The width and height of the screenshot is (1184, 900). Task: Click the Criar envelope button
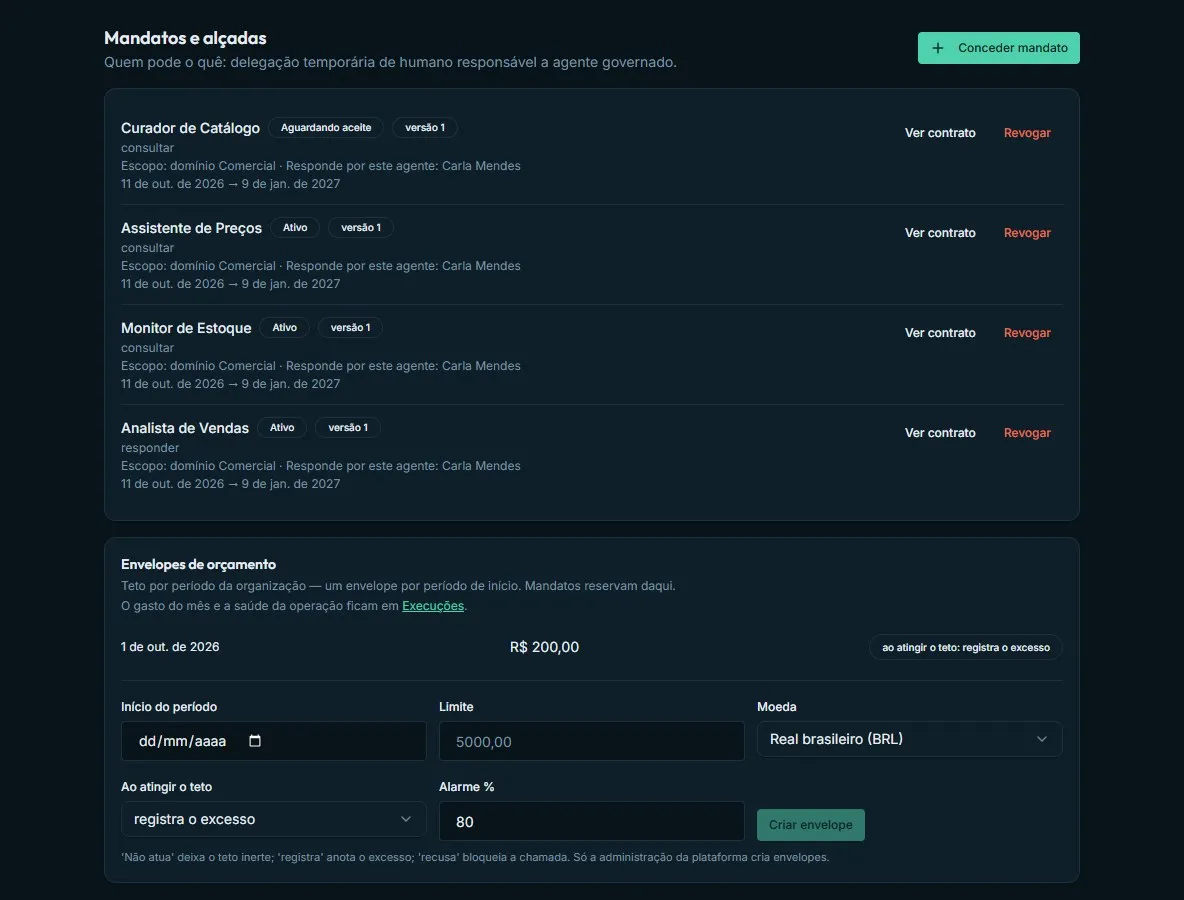811,825
